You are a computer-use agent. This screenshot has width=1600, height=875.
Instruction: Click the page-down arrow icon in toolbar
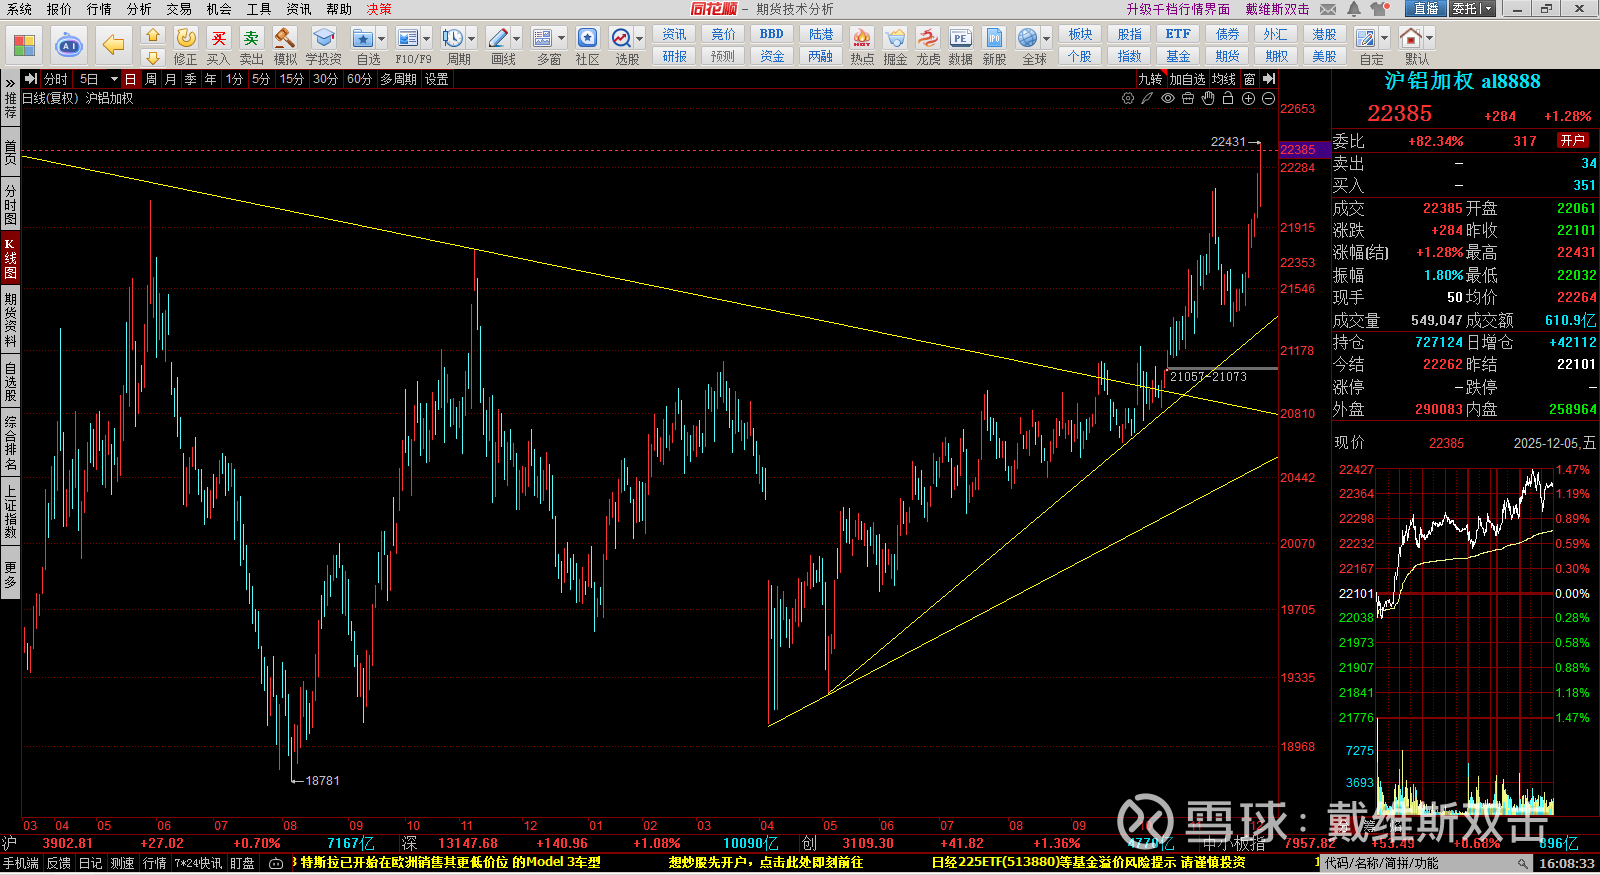click(153, 57)
